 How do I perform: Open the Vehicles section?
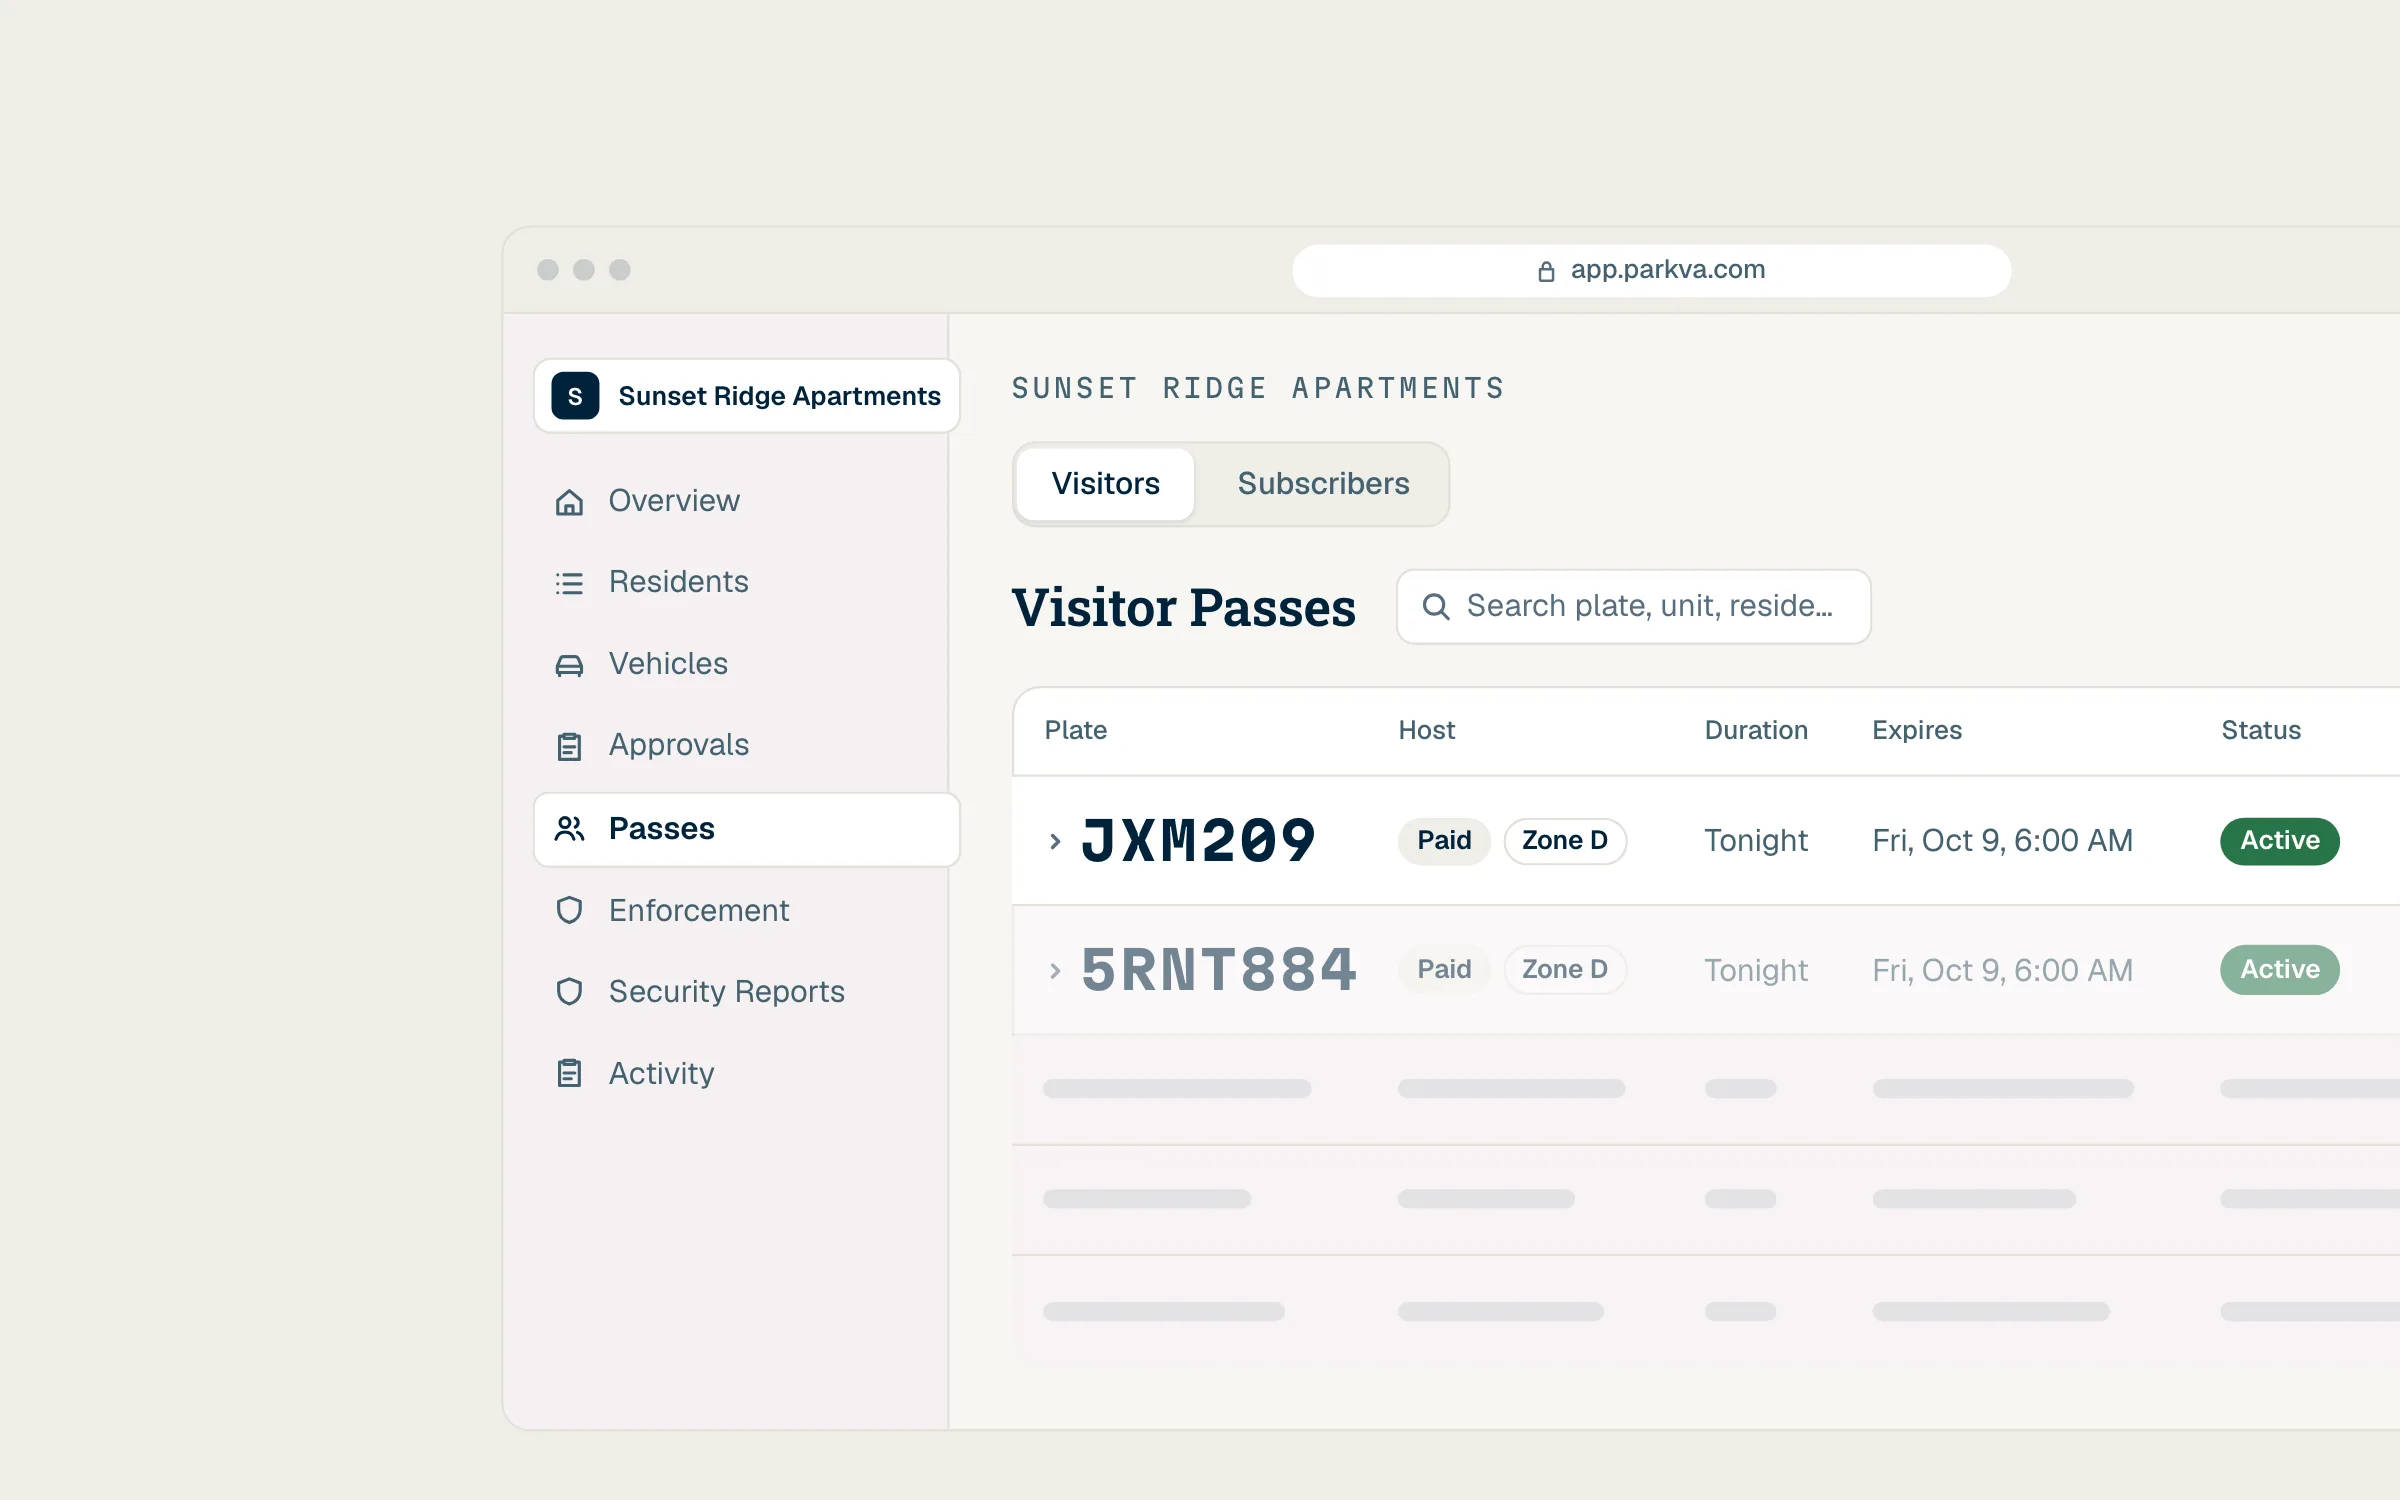pos(747,664)
